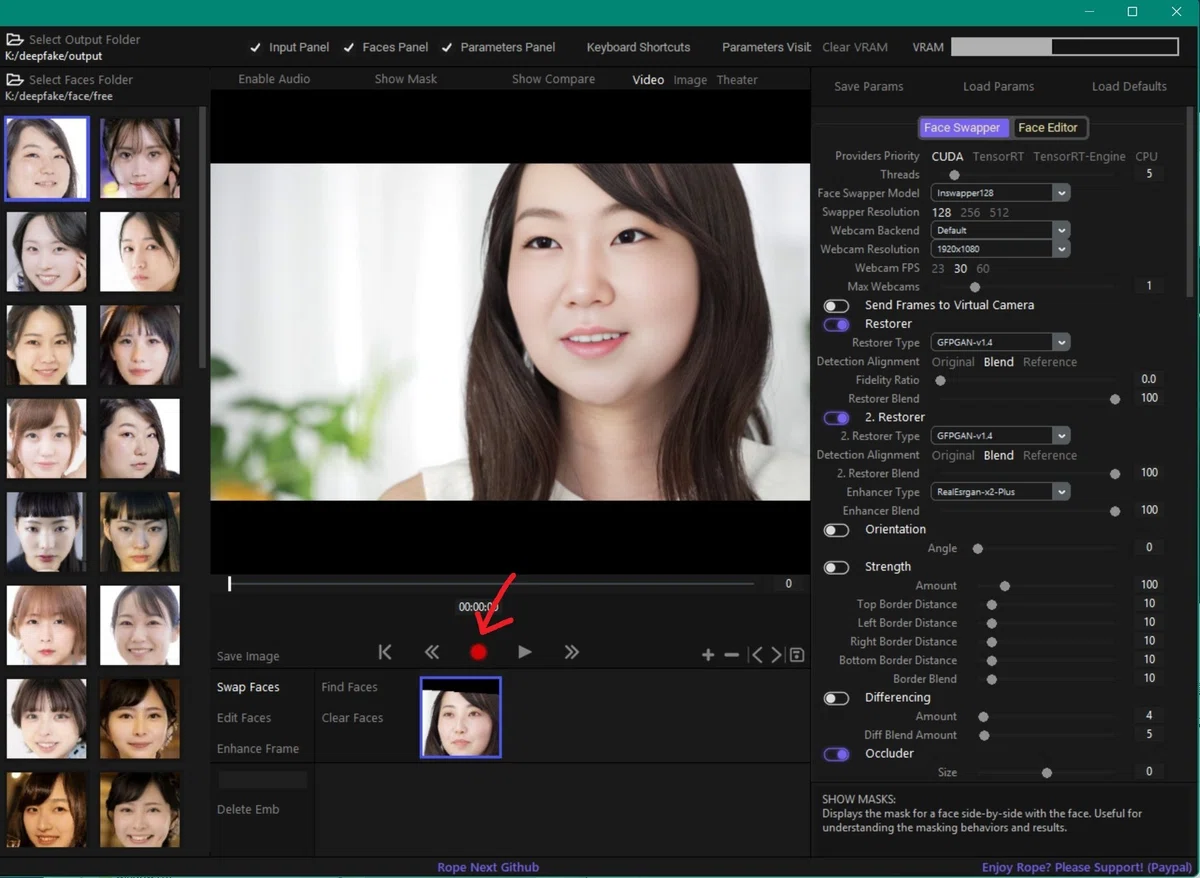Turn off the first Restorer switch
The height and width of the screenshot is (878, 1200).
(x=836, y=324)
